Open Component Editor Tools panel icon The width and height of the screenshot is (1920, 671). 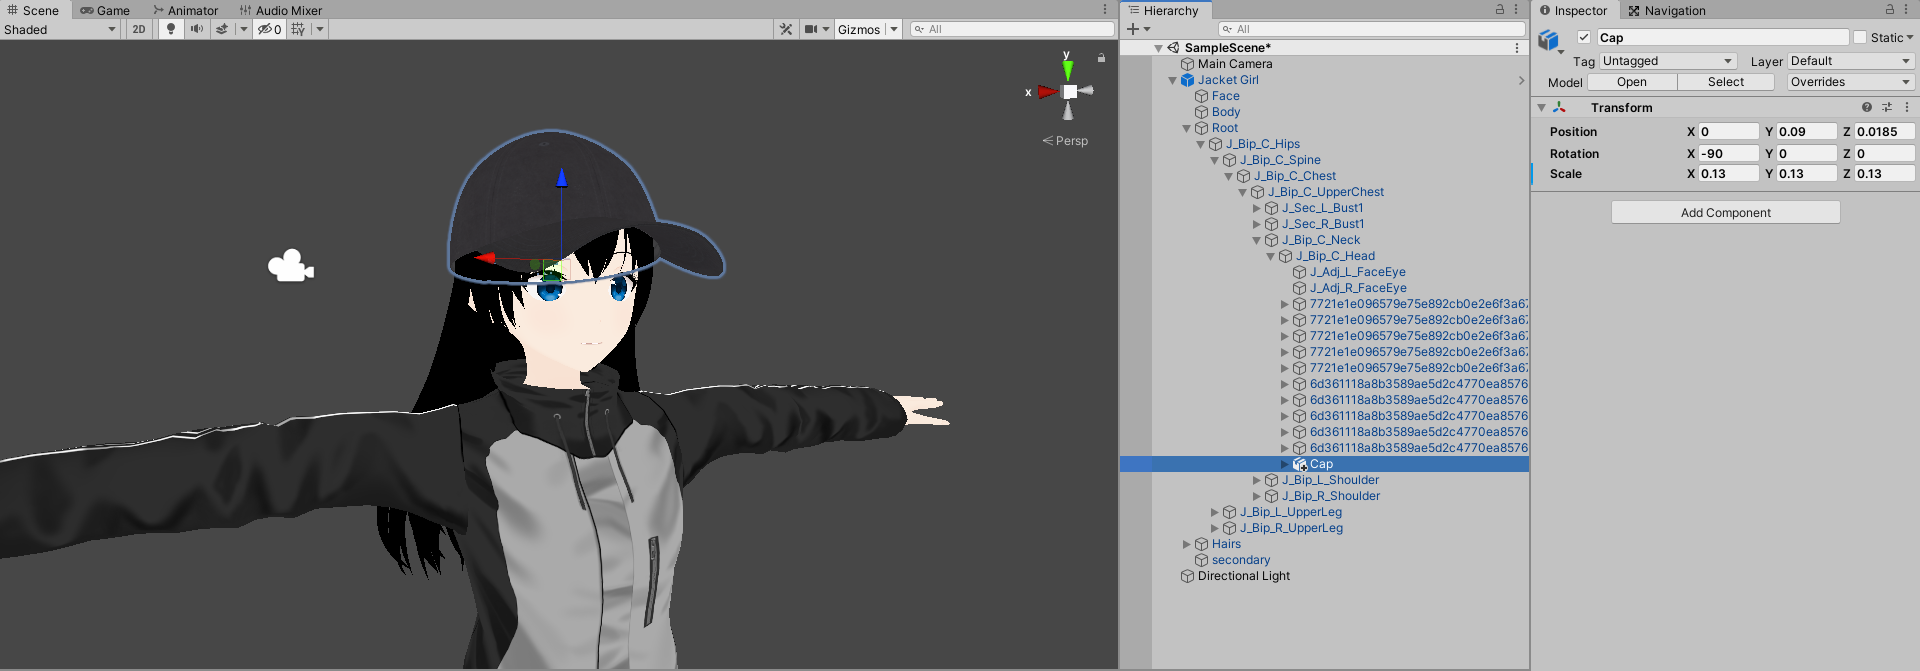pyautogui.click(x=786, y=29)
